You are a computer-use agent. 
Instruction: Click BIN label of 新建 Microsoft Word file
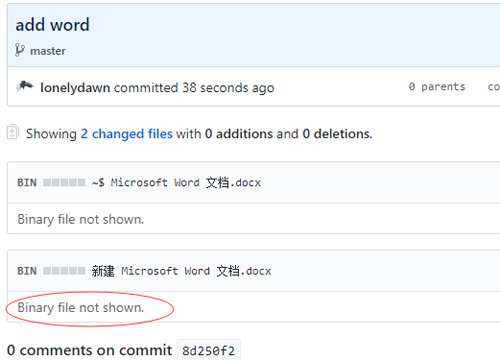tap(27, 271)
